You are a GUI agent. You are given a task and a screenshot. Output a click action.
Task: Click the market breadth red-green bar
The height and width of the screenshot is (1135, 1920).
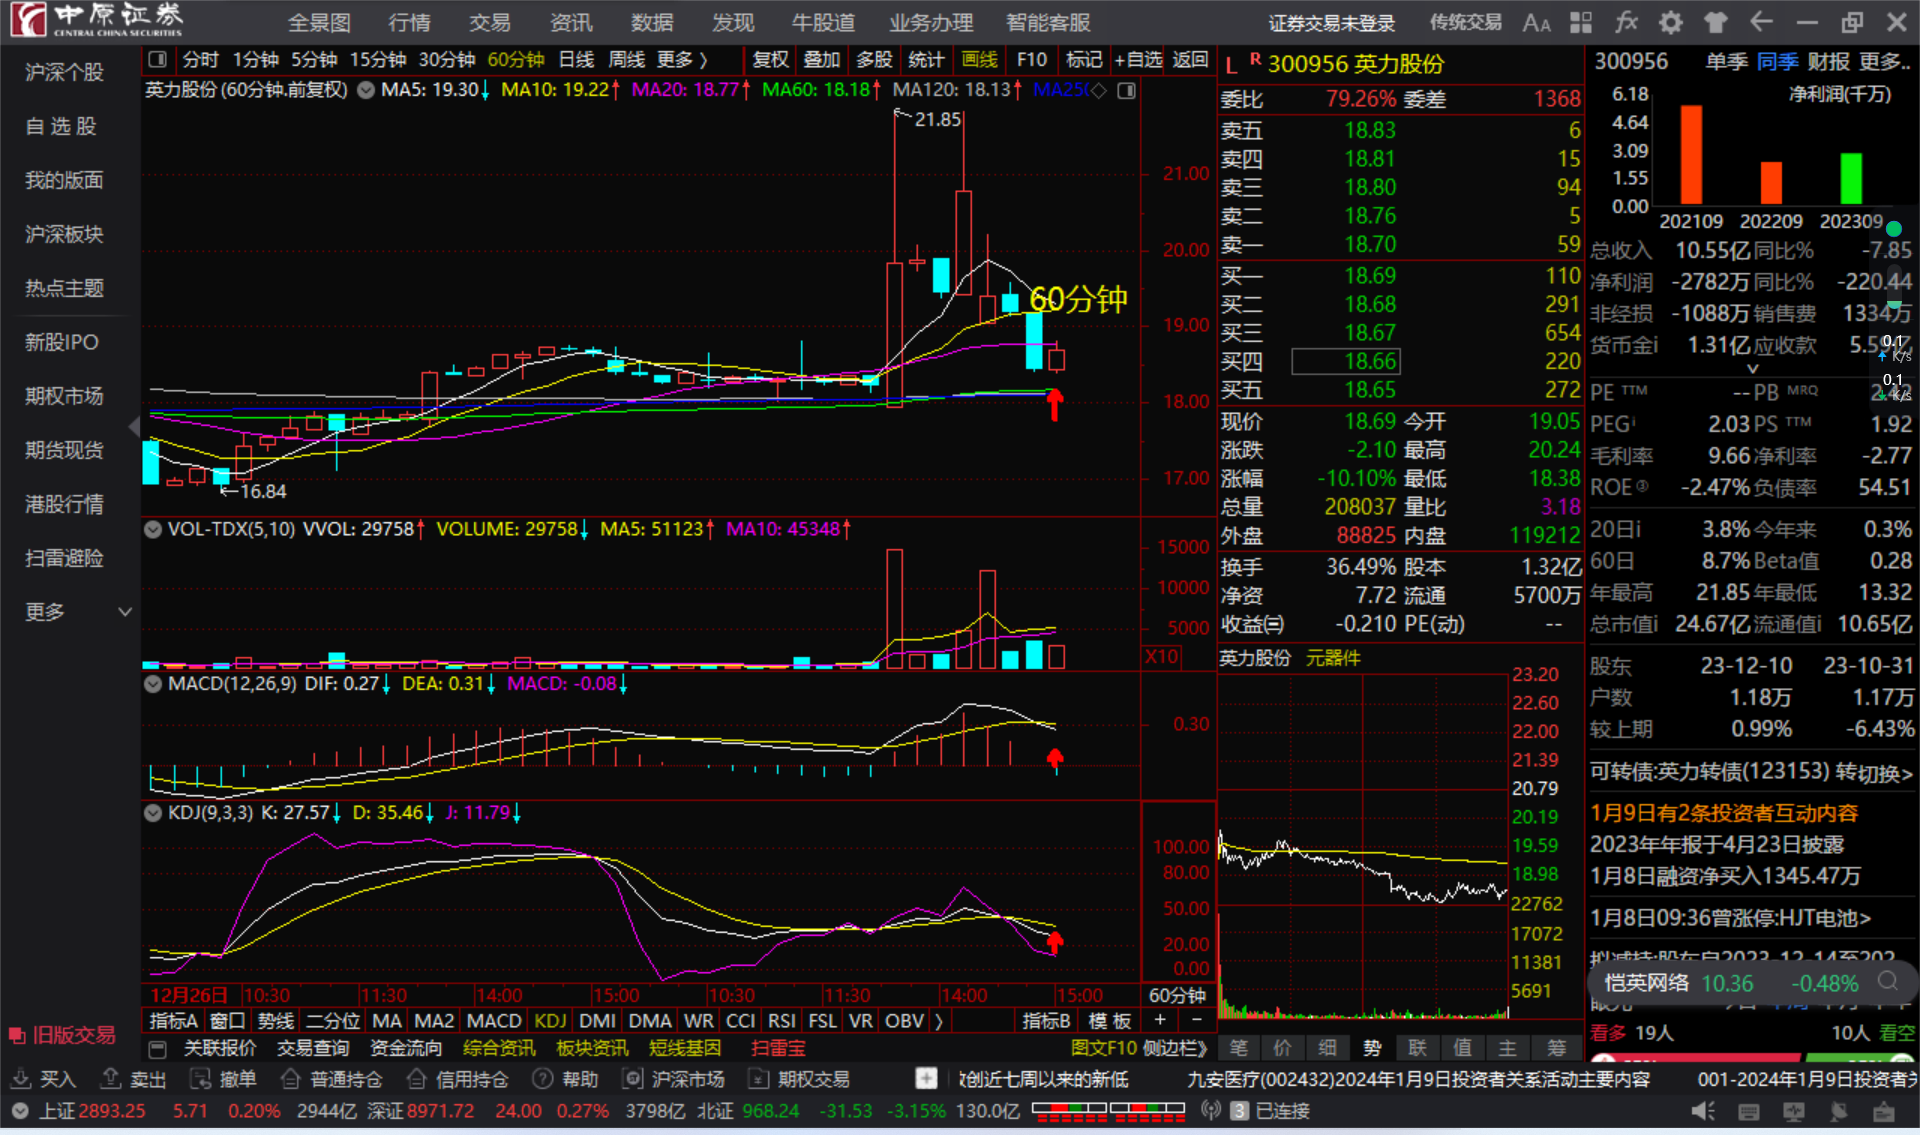pyautogui.click(x=1108, y=1111)
